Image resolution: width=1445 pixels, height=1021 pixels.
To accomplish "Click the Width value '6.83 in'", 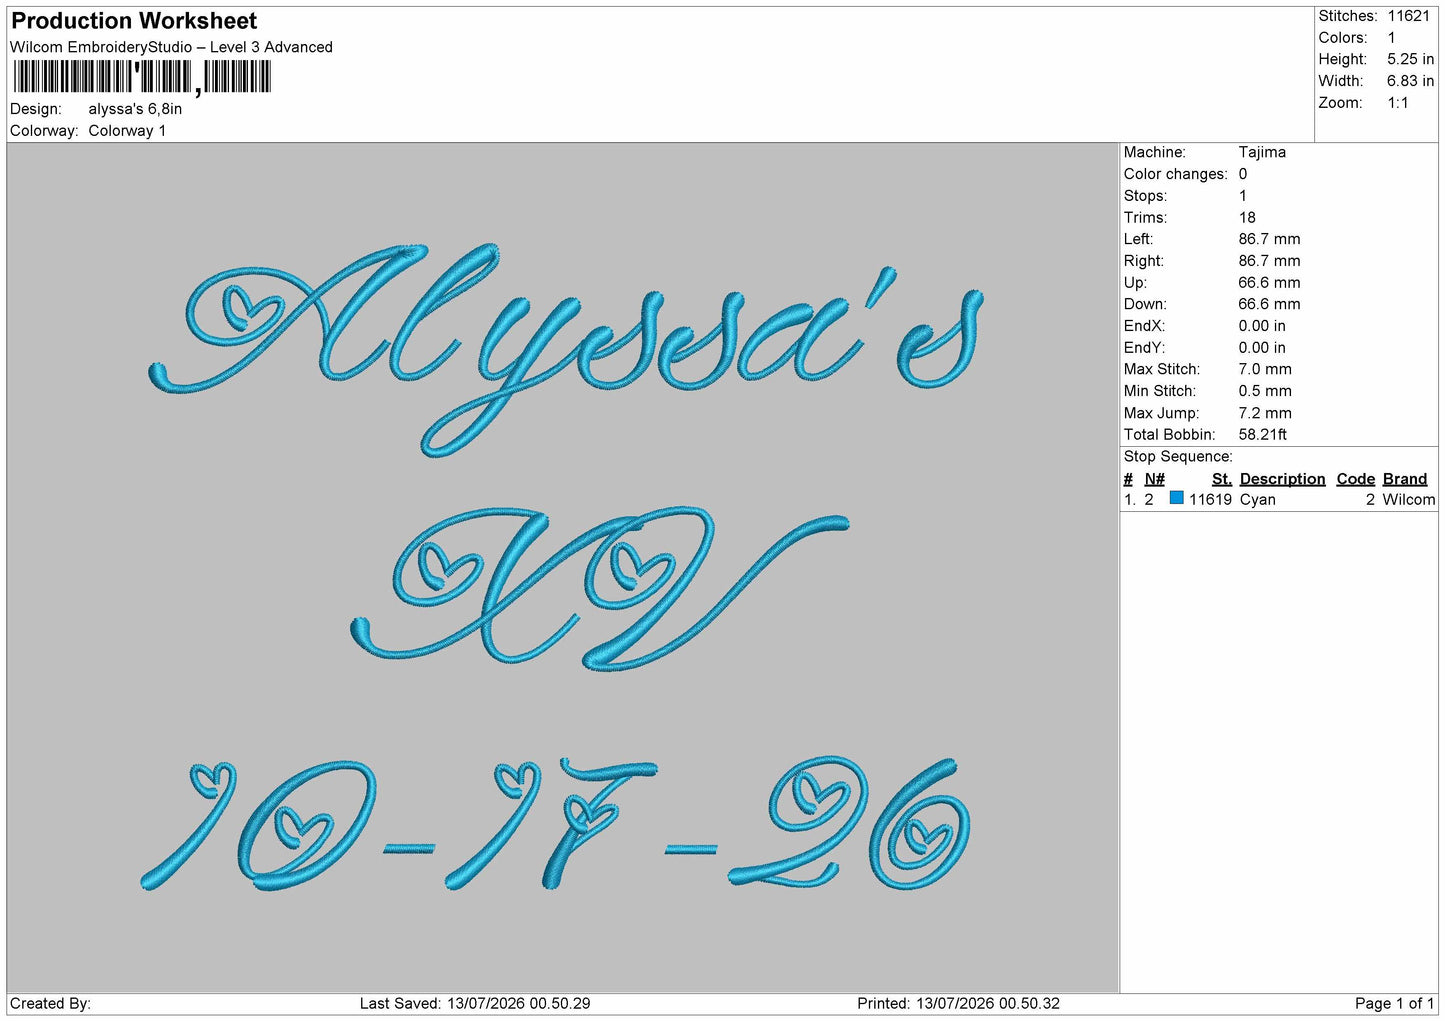I will [1410, 81].
